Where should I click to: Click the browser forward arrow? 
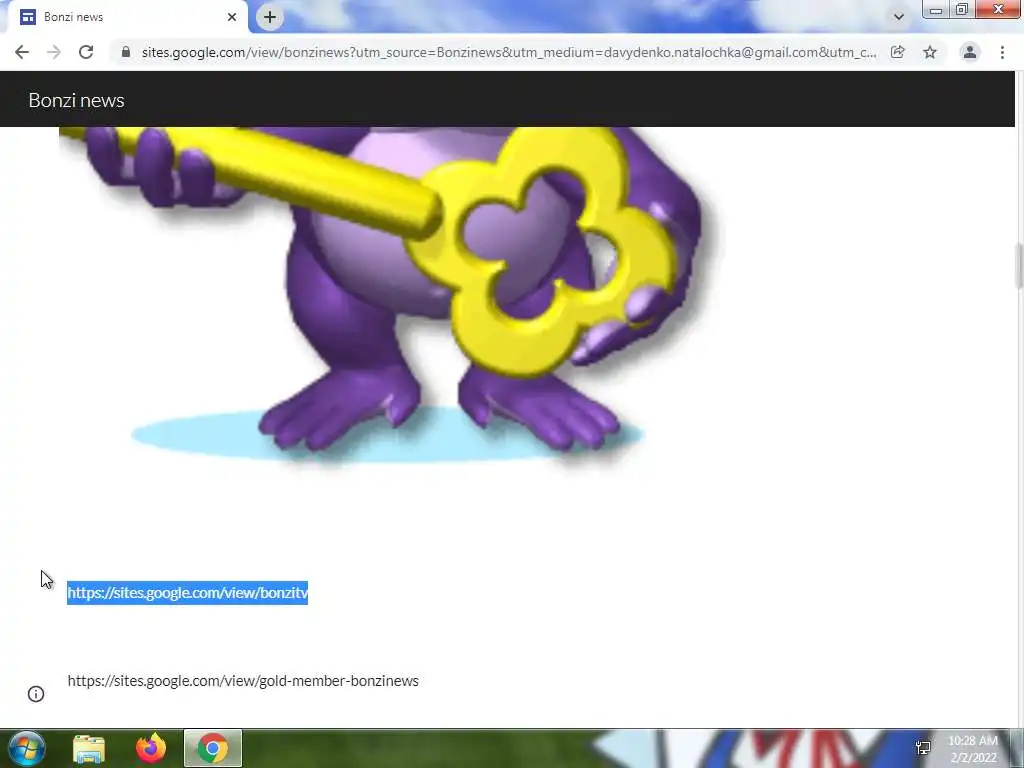point(54,52)
